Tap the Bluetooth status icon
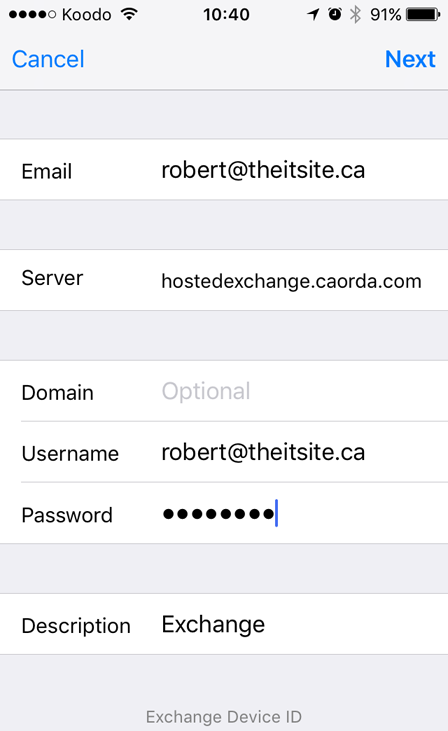This screenshot has width=448, height=731. tap(355, 14)
